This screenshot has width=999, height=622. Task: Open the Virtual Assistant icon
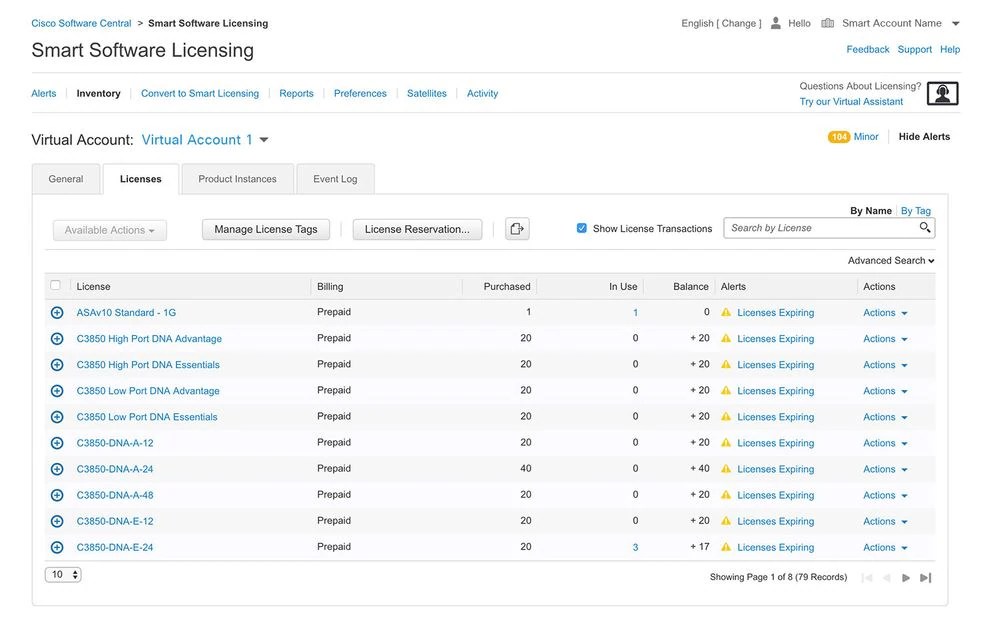tap(941, 93)
